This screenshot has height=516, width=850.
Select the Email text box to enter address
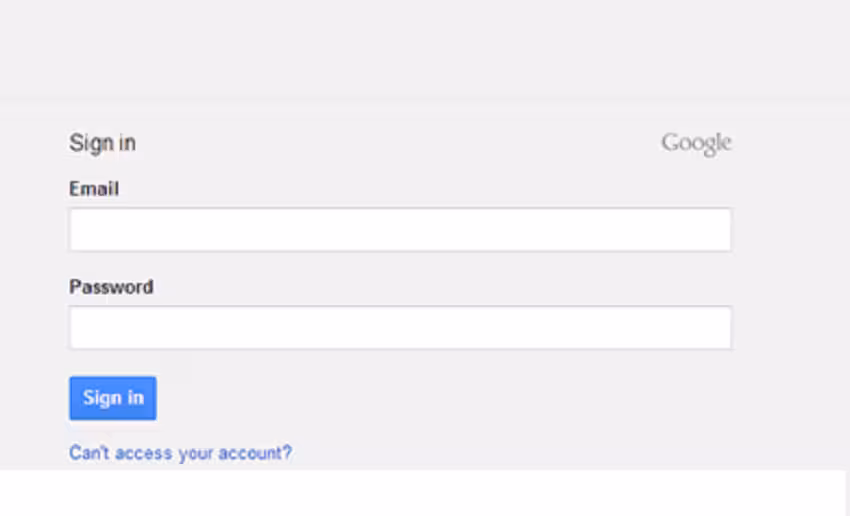tap(400, 230)
